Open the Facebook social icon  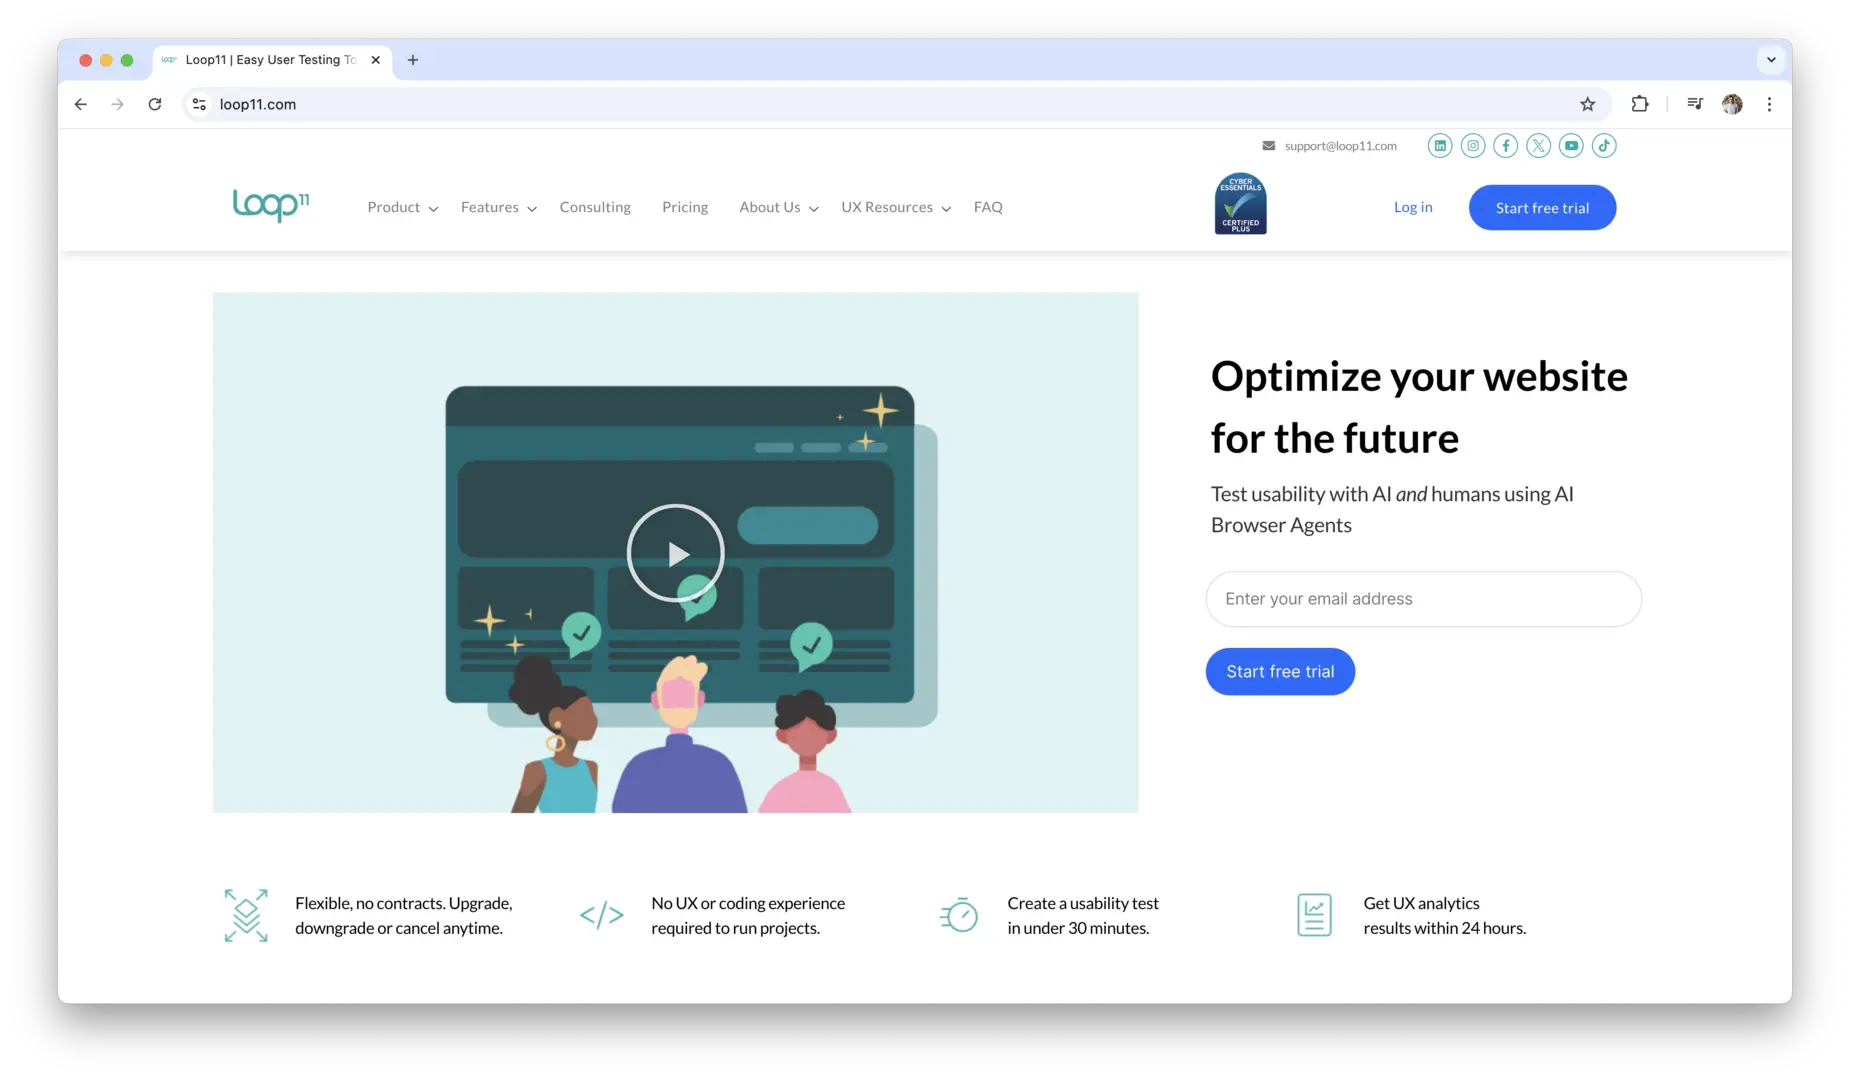tap(1506, 146)
